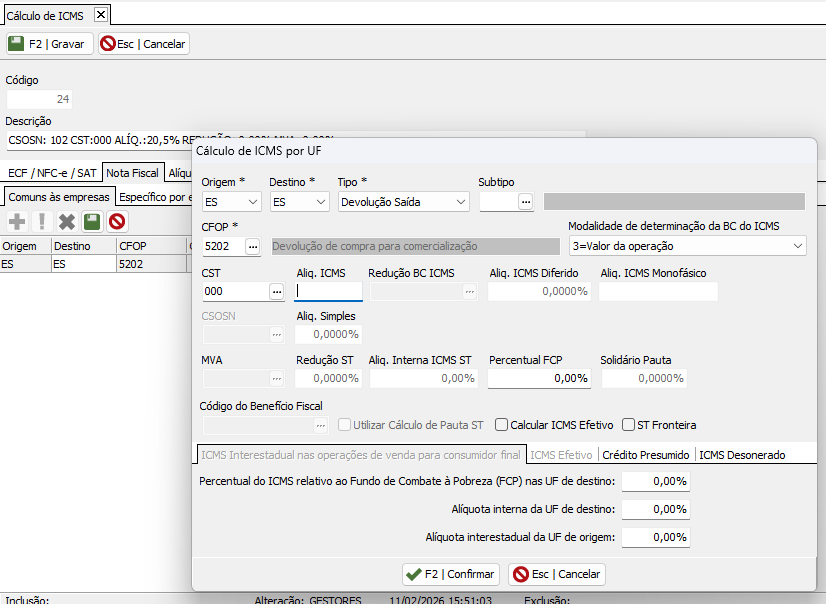Click the X delete icon in grid toolbar

[67, 221]
